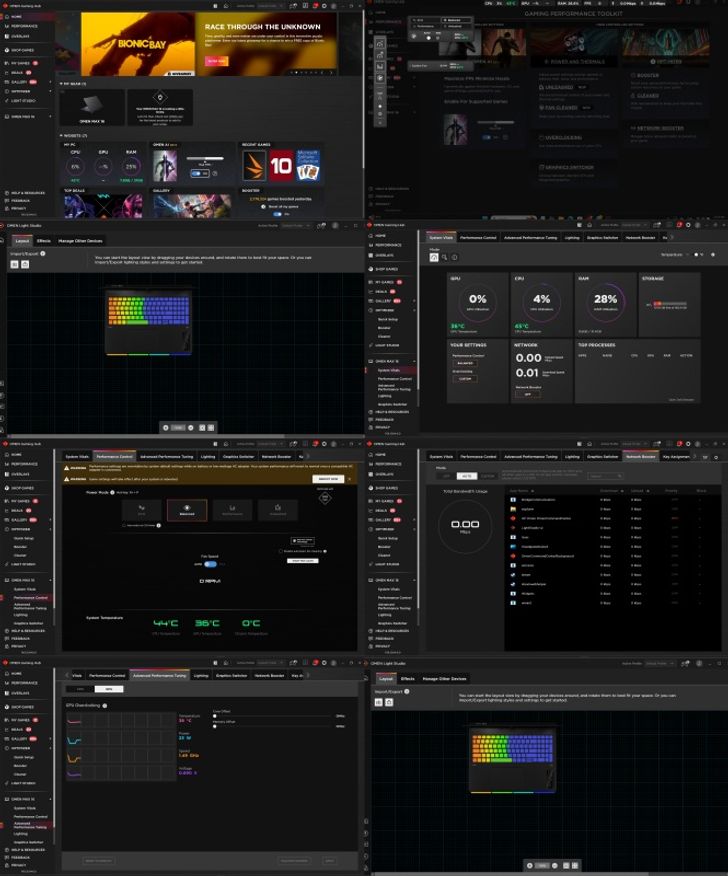
Task: Click the tab scroll-left arrow in the Advanced Performance Tuning window
Action: 67,675
